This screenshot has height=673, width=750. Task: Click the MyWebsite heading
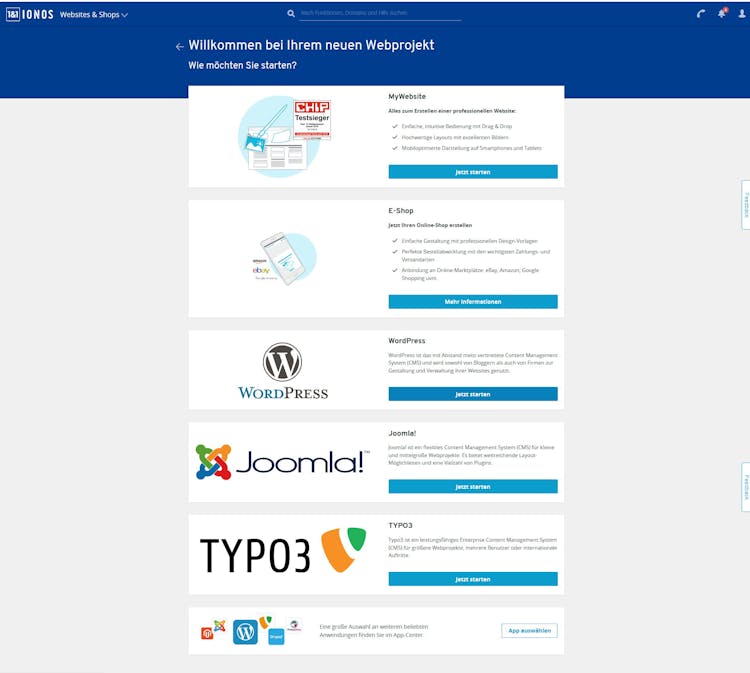click(x=407, y=97)
